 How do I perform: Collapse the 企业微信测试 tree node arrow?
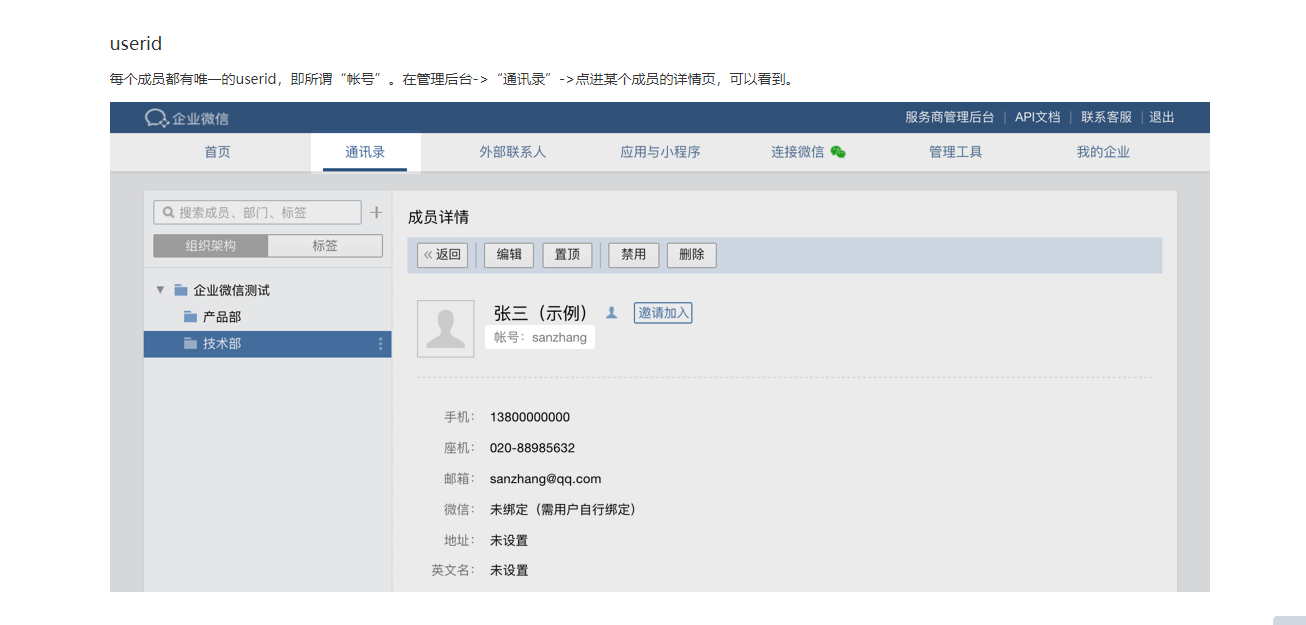[160, 290]
